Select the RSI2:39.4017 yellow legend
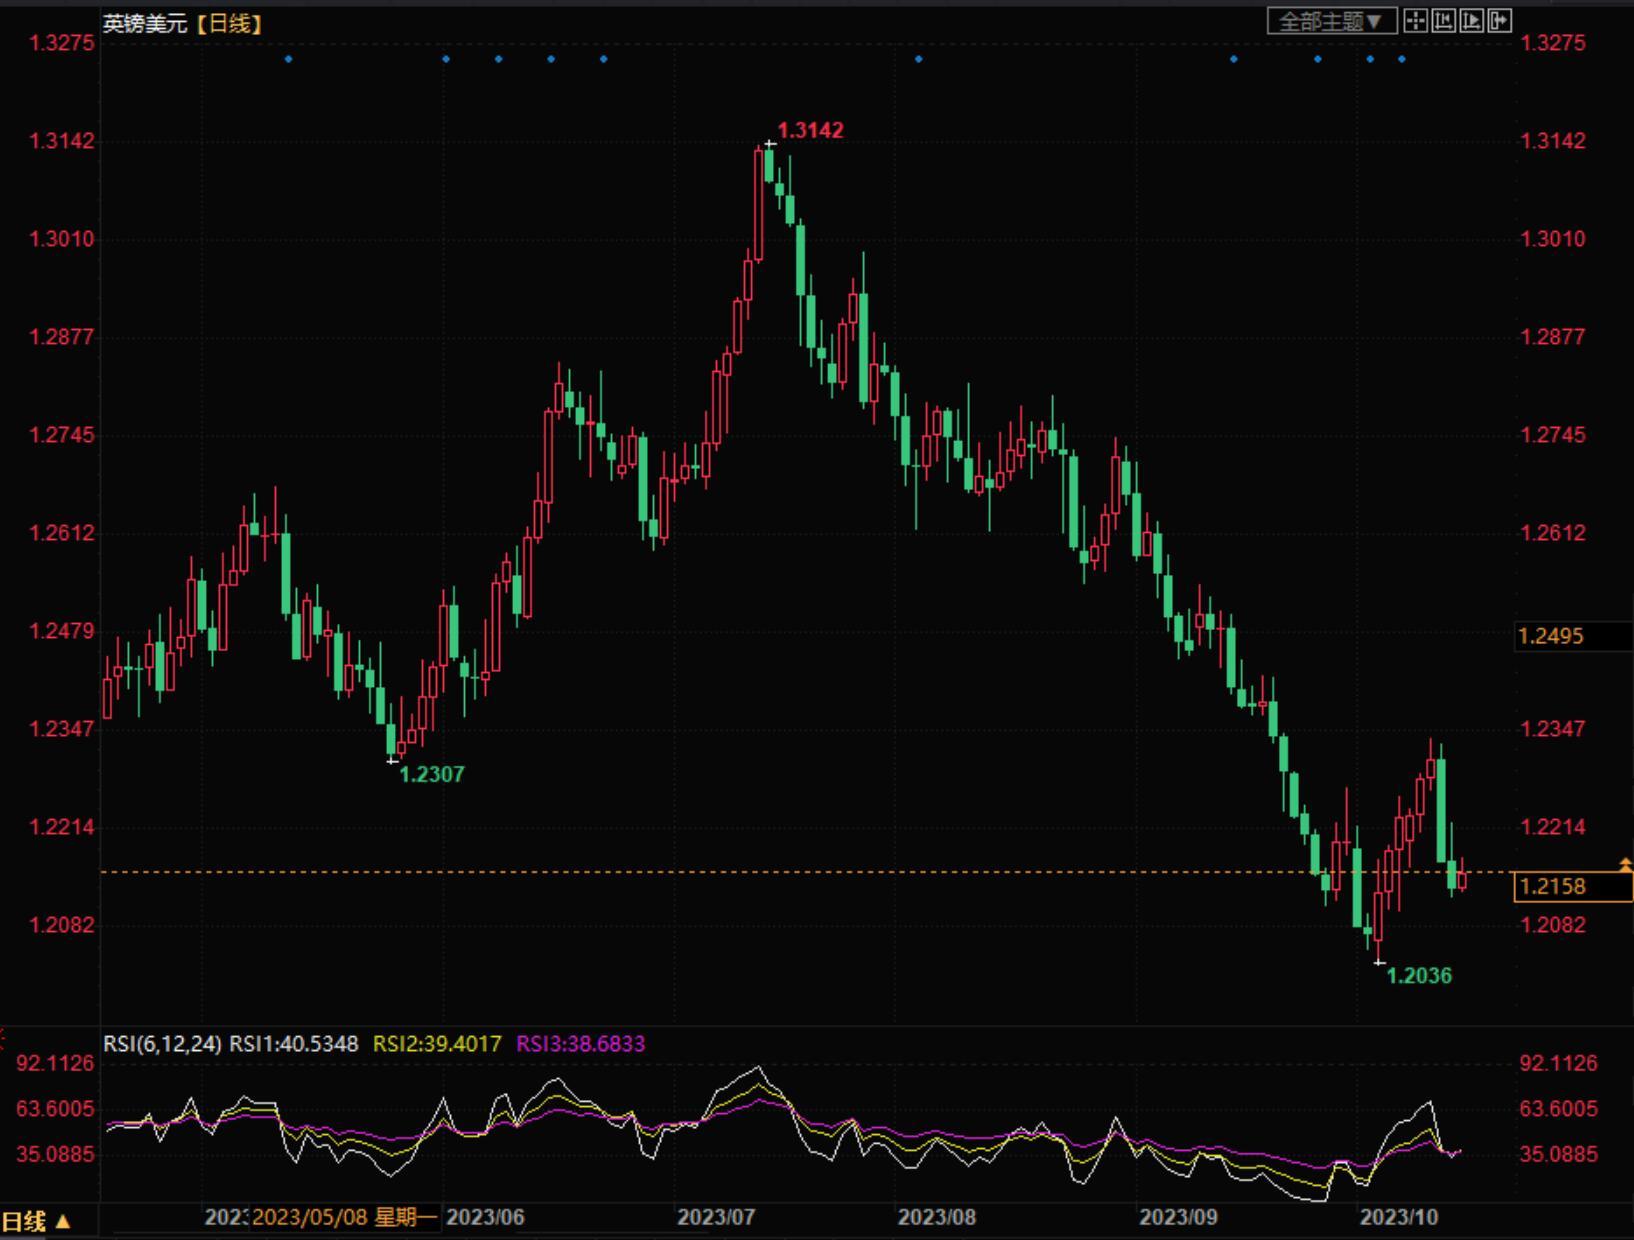Screen dimensions: 1634x1240 coord(437,1044)
